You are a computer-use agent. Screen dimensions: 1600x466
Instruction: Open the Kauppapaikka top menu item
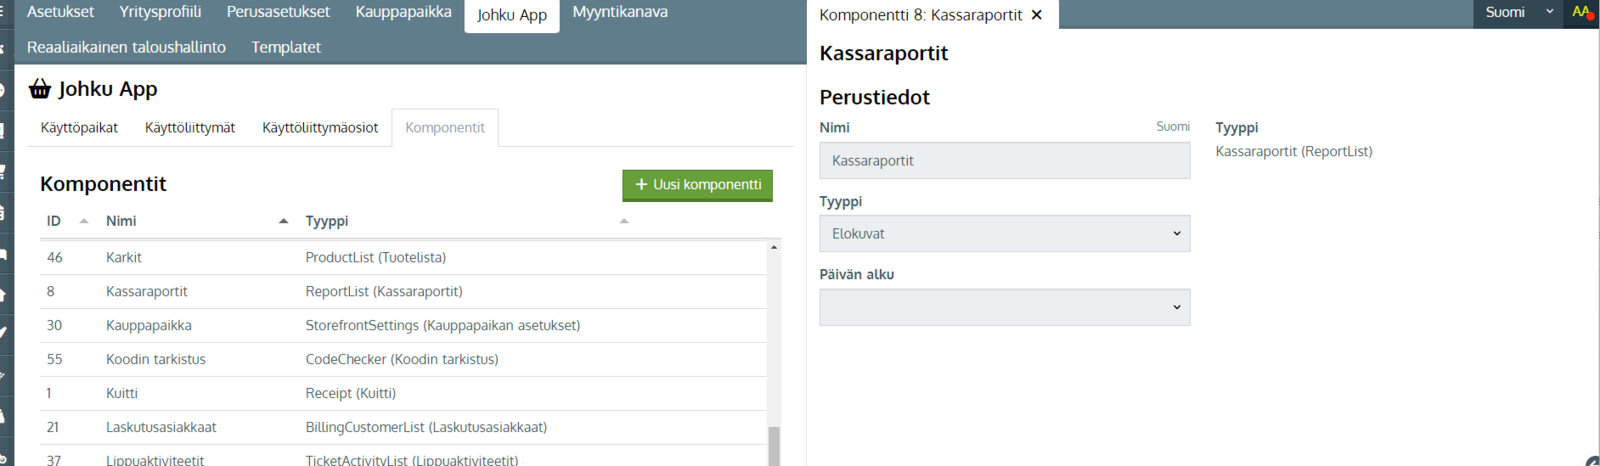coord(403,12)
